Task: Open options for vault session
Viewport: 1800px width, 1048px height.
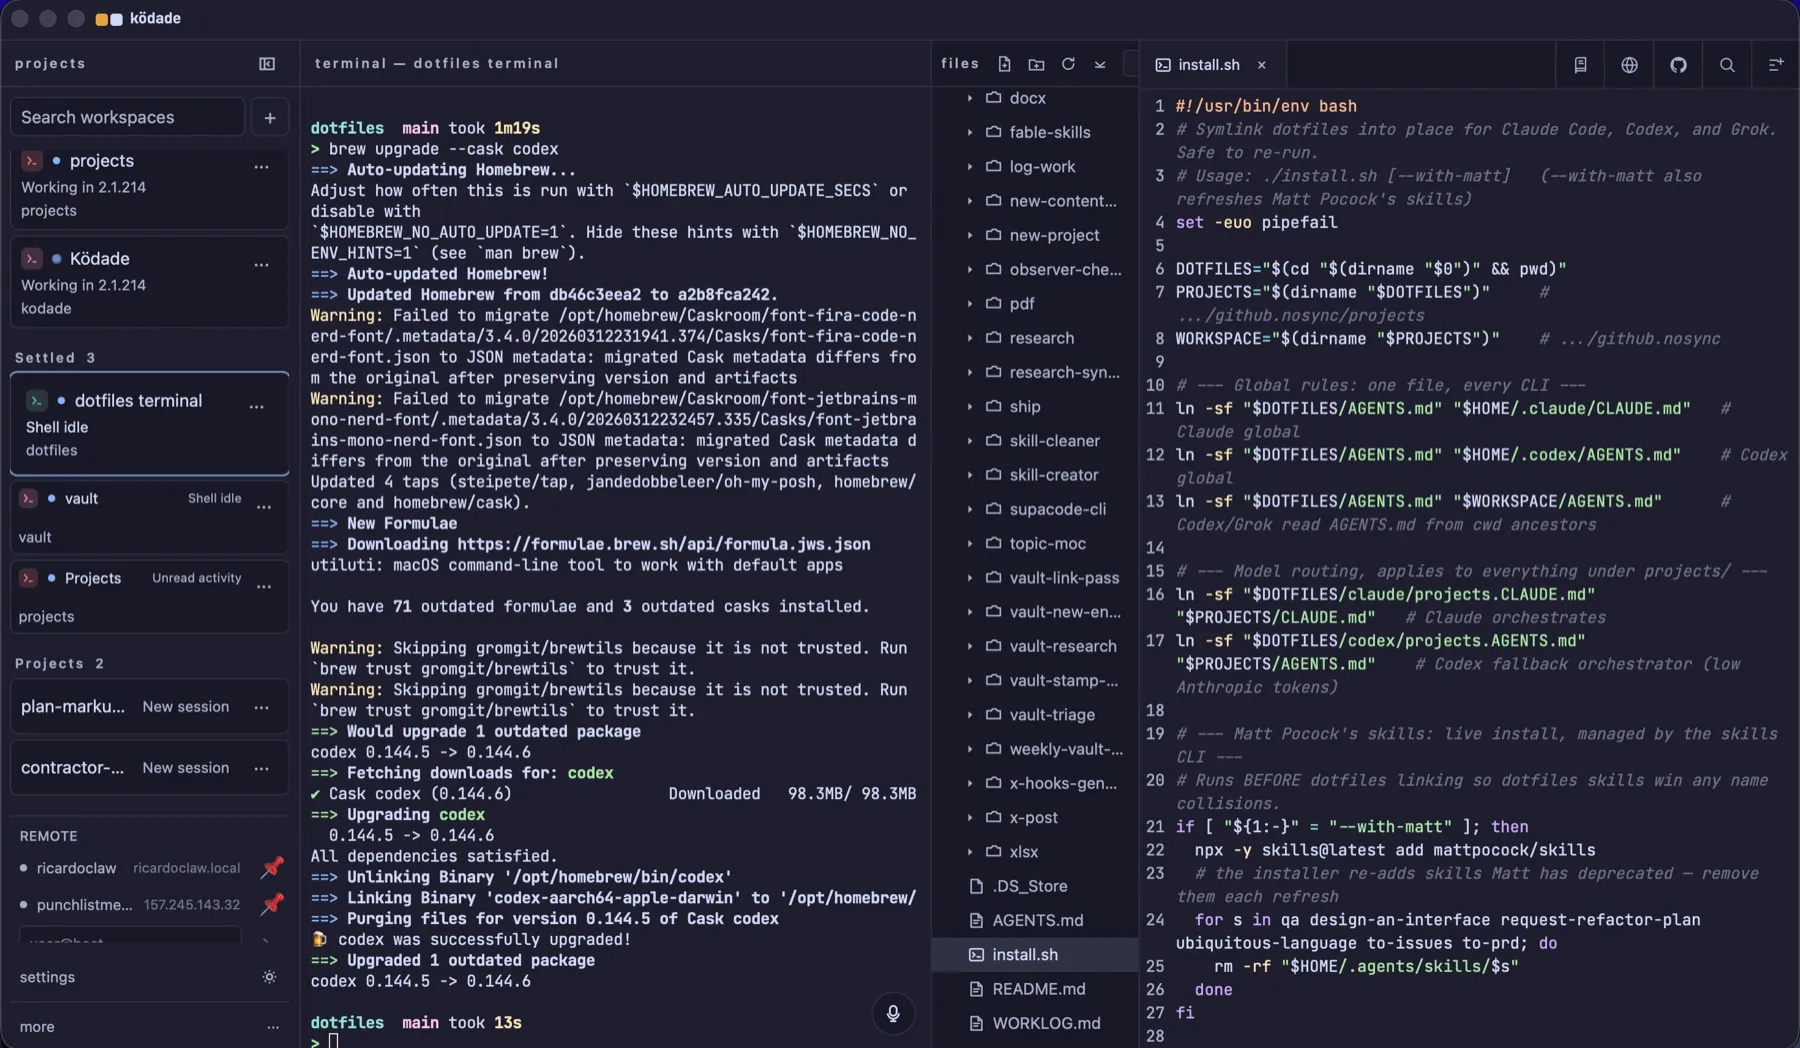Action: coord(264,507)
